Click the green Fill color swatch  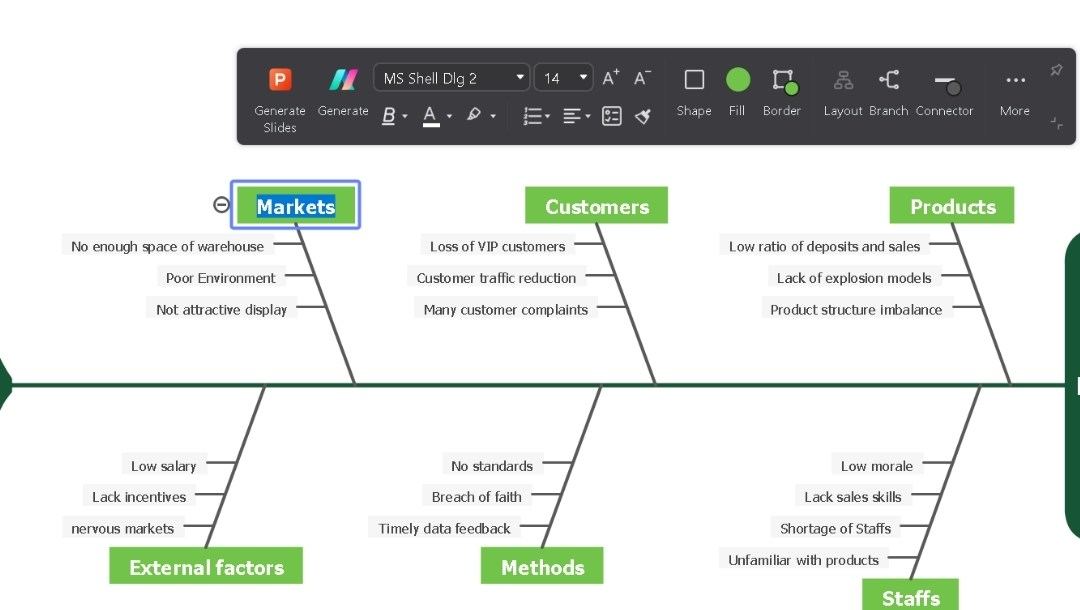(737, 79)
